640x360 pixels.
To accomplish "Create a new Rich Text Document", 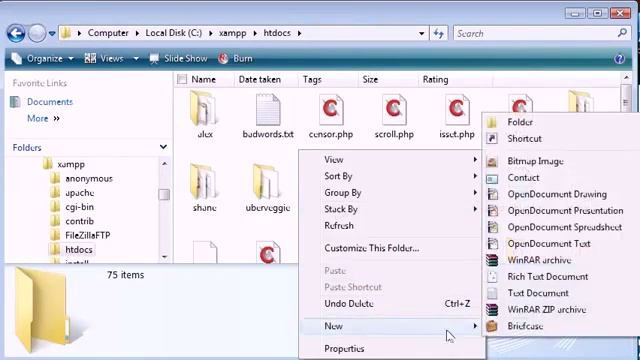I will pyautogui.click(x=561, y=276).
